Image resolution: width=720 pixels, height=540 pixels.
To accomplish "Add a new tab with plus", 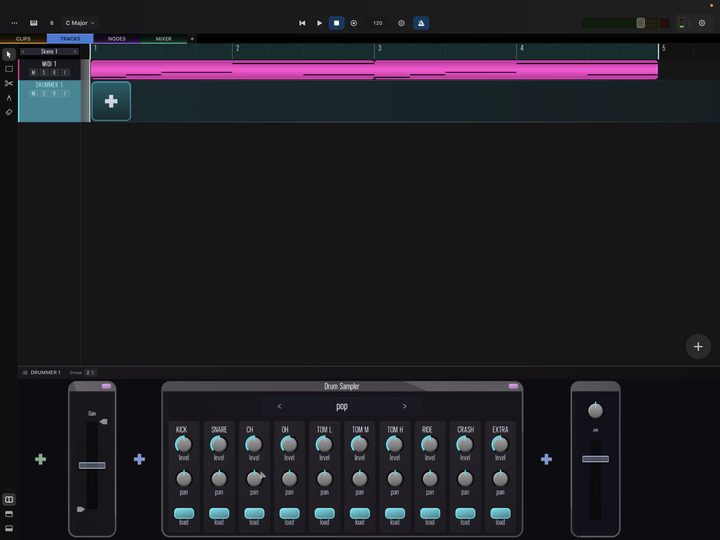I will point(192,39).
